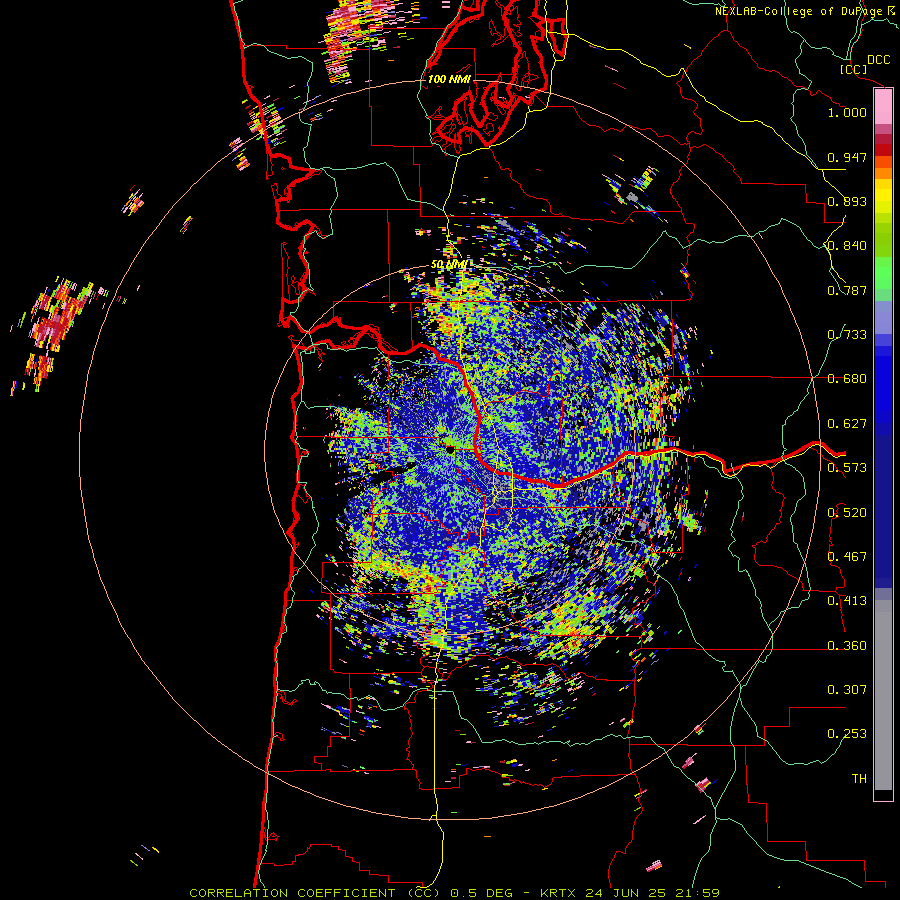This screenshot has height=900, width=900.
Task: Pick the pink segment of the color bar
Action: click(x=883, y=107)
